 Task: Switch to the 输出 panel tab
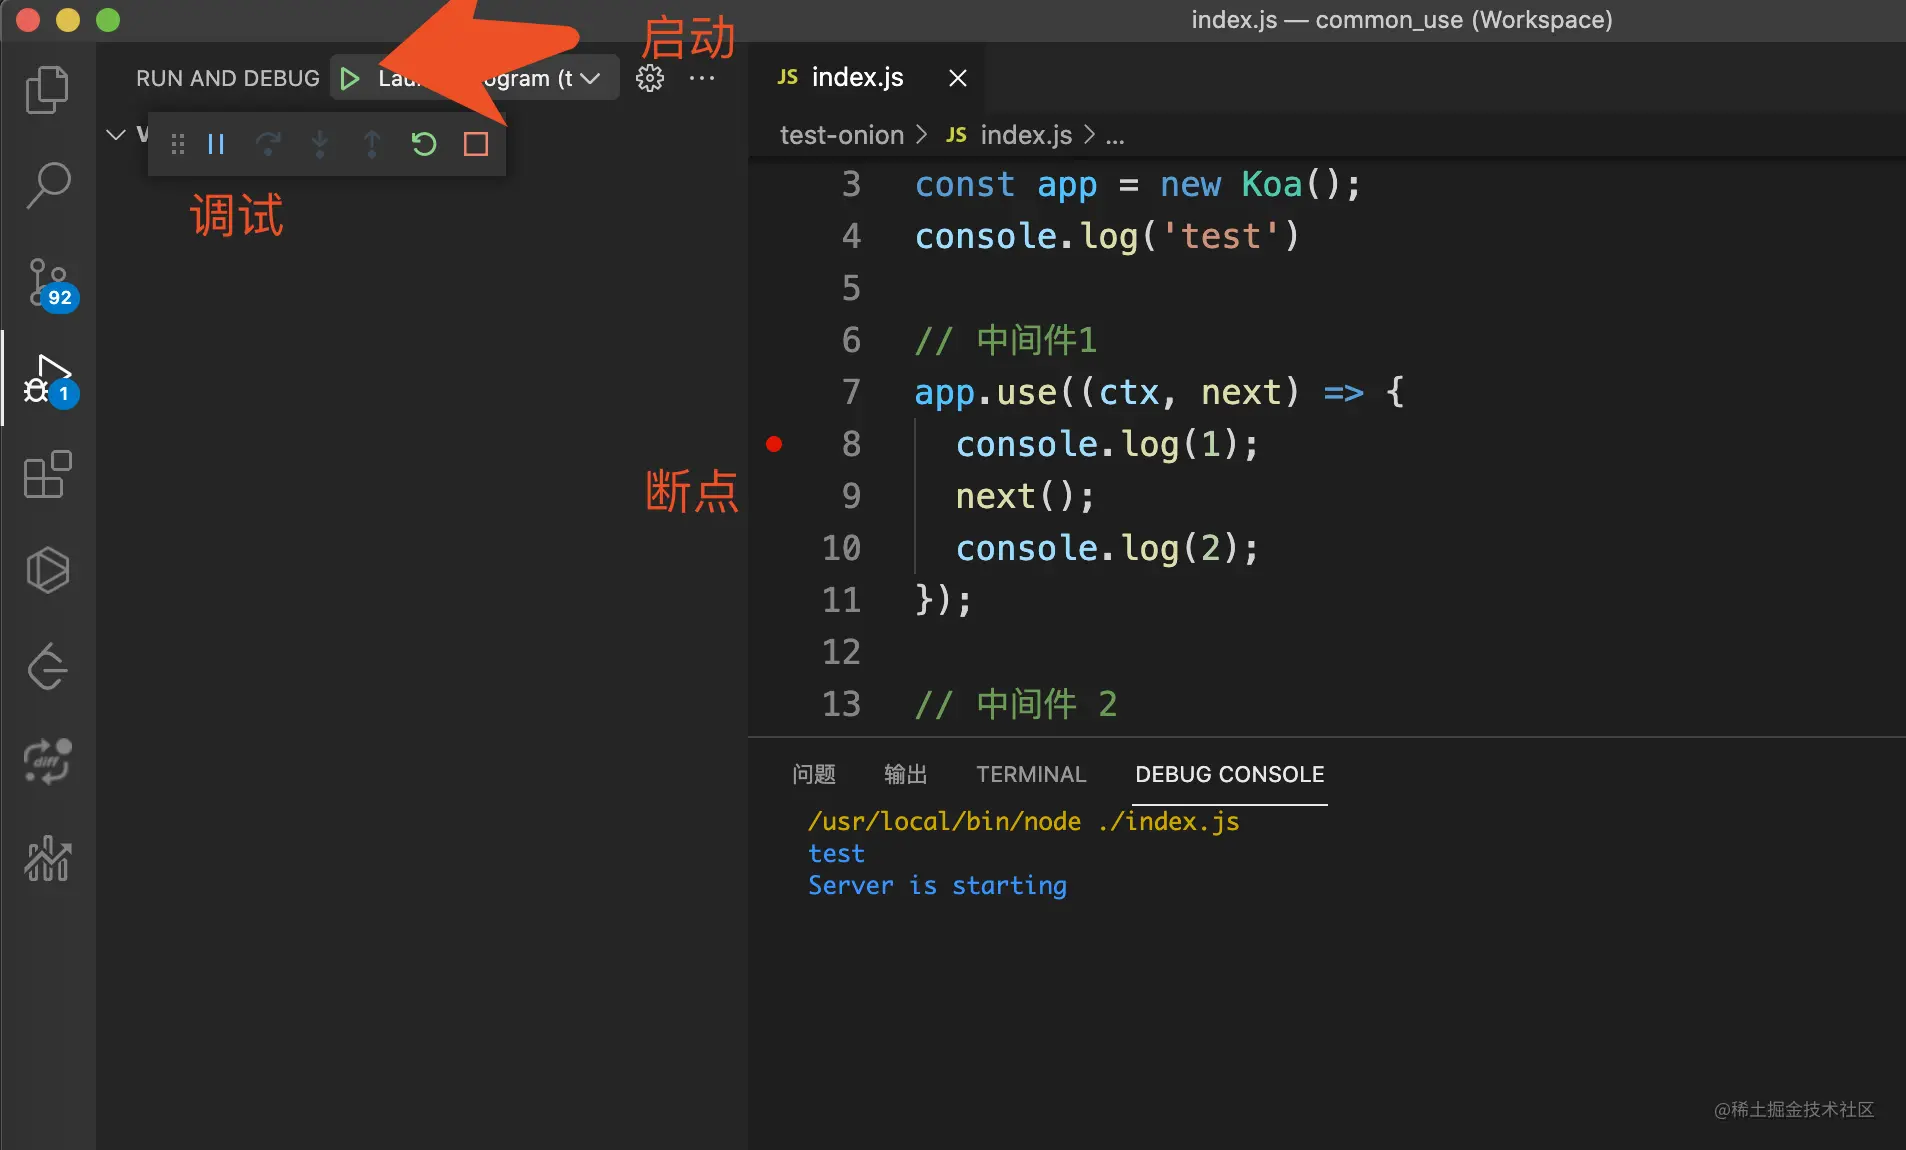pos(905,774)
